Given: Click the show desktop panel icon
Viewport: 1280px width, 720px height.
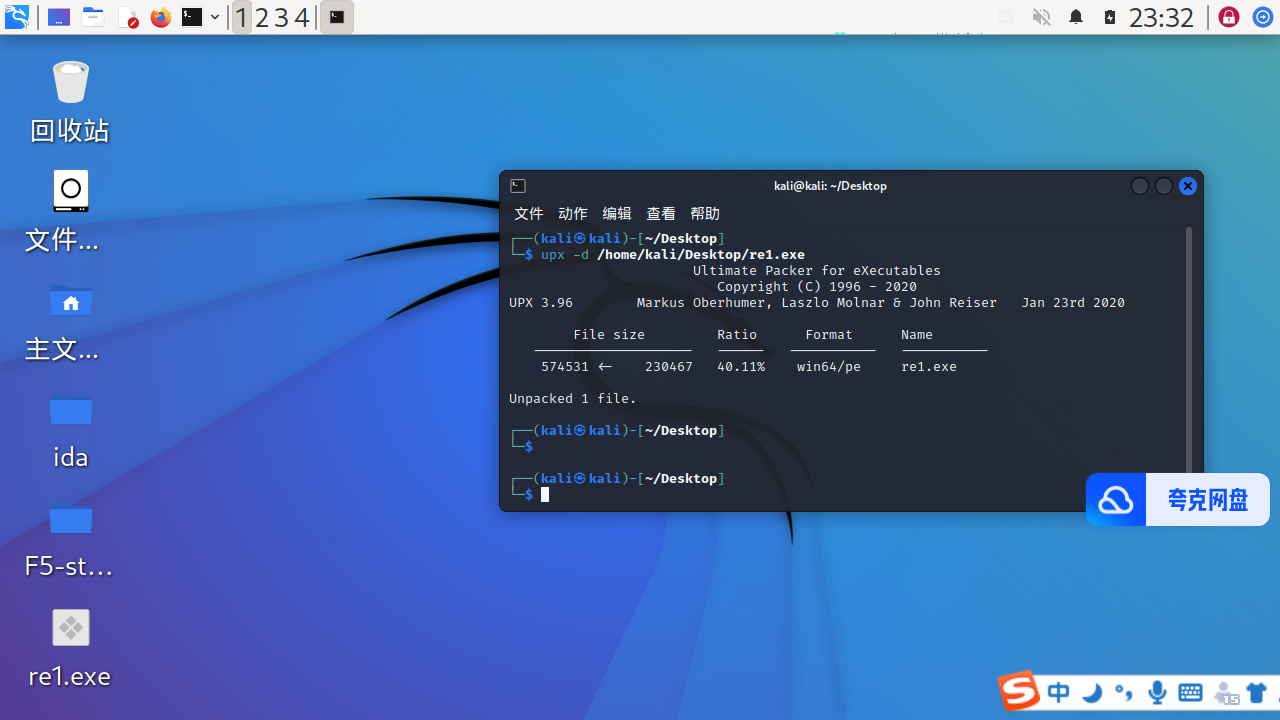Looking at the screenshot, I should coord(59,17).
